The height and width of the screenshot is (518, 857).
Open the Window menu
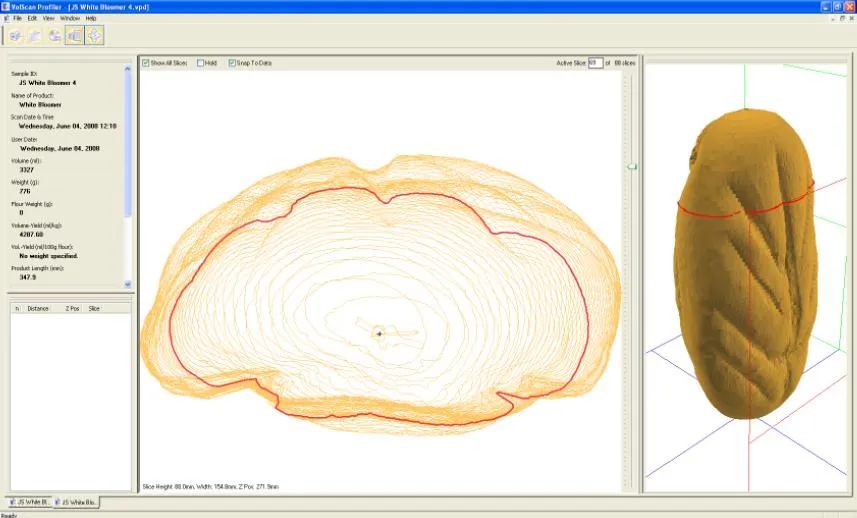70,18
